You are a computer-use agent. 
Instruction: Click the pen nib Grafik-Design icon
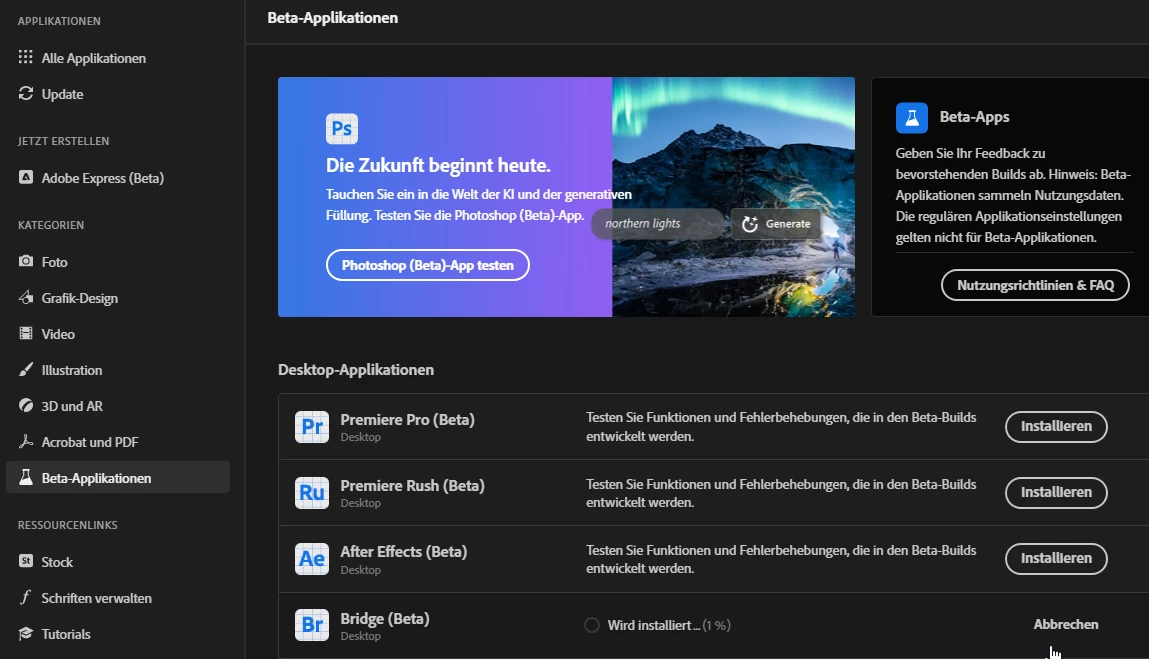(x=26, y=297)
